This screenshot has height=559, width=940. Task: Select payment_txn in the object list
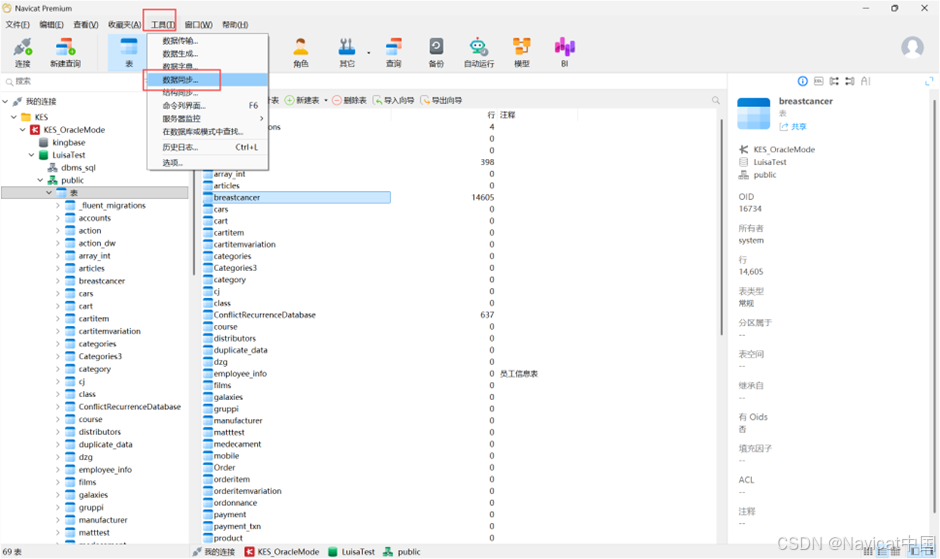237,526
